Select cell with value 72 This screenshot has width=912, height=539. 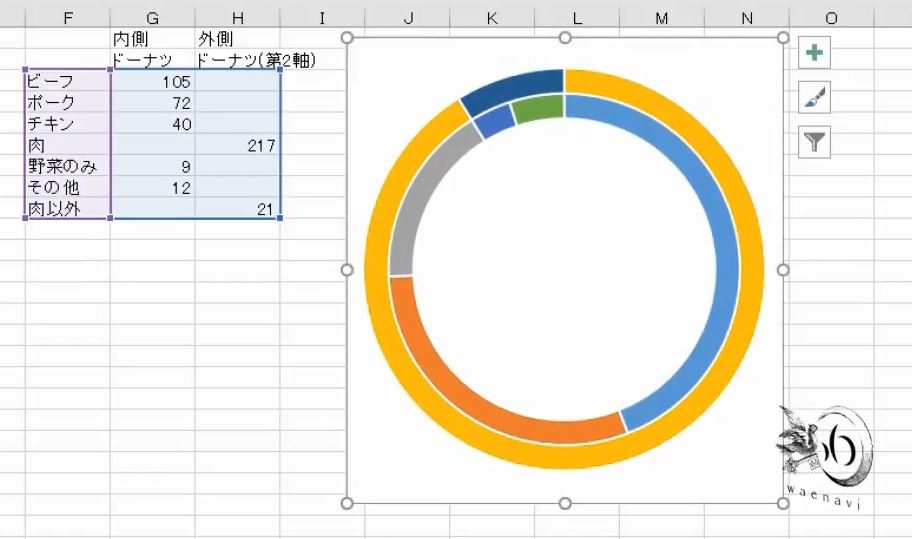(152, 103)
